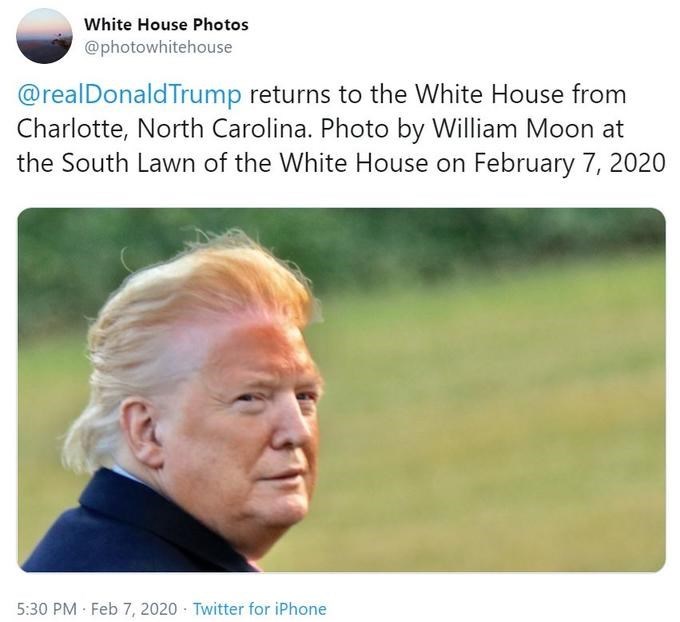Click the Feb 7, 2020 date
Viewport: 680px width, 622px height.
coord(134,609)
